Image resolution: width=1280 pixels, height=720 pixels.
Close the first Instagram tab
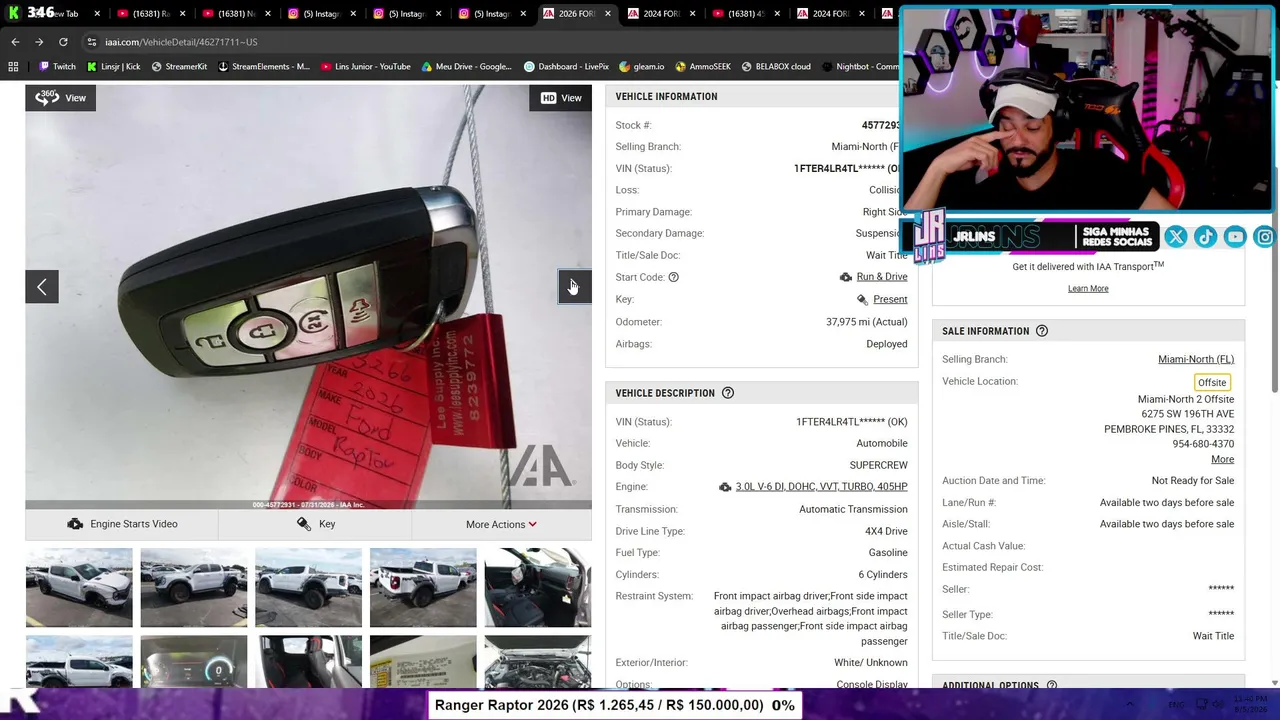(x=353, y=14)
